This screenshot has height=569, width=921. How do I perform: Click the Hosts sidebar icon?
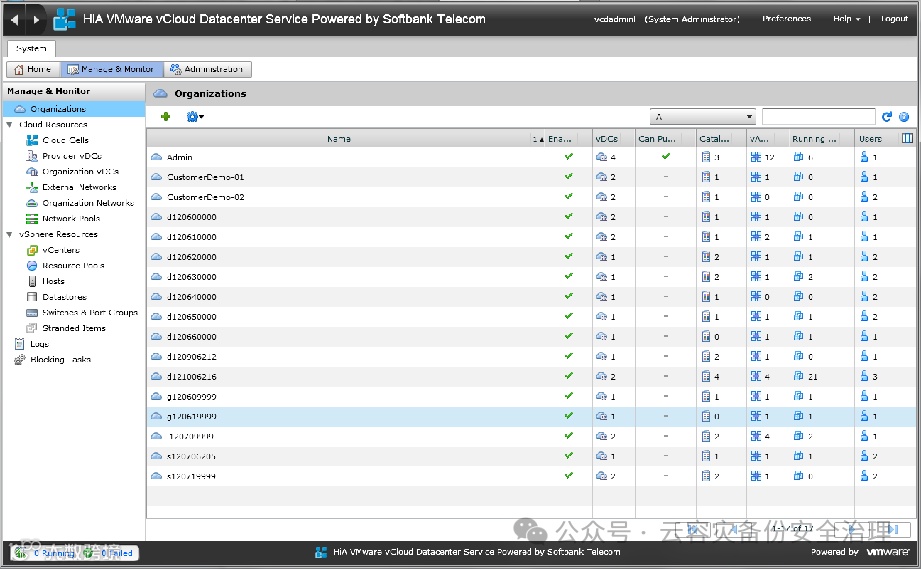[32, 281]
